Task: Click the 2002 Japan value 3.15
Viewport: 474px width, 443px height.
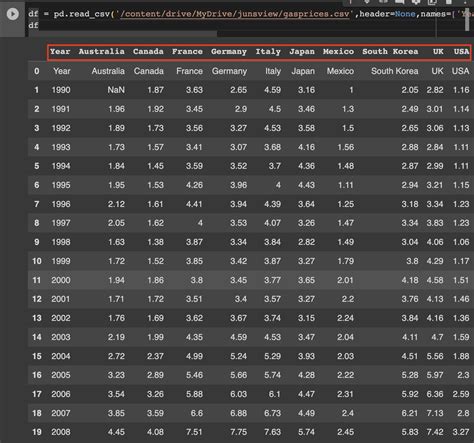Action: click(x=306, y=318)
